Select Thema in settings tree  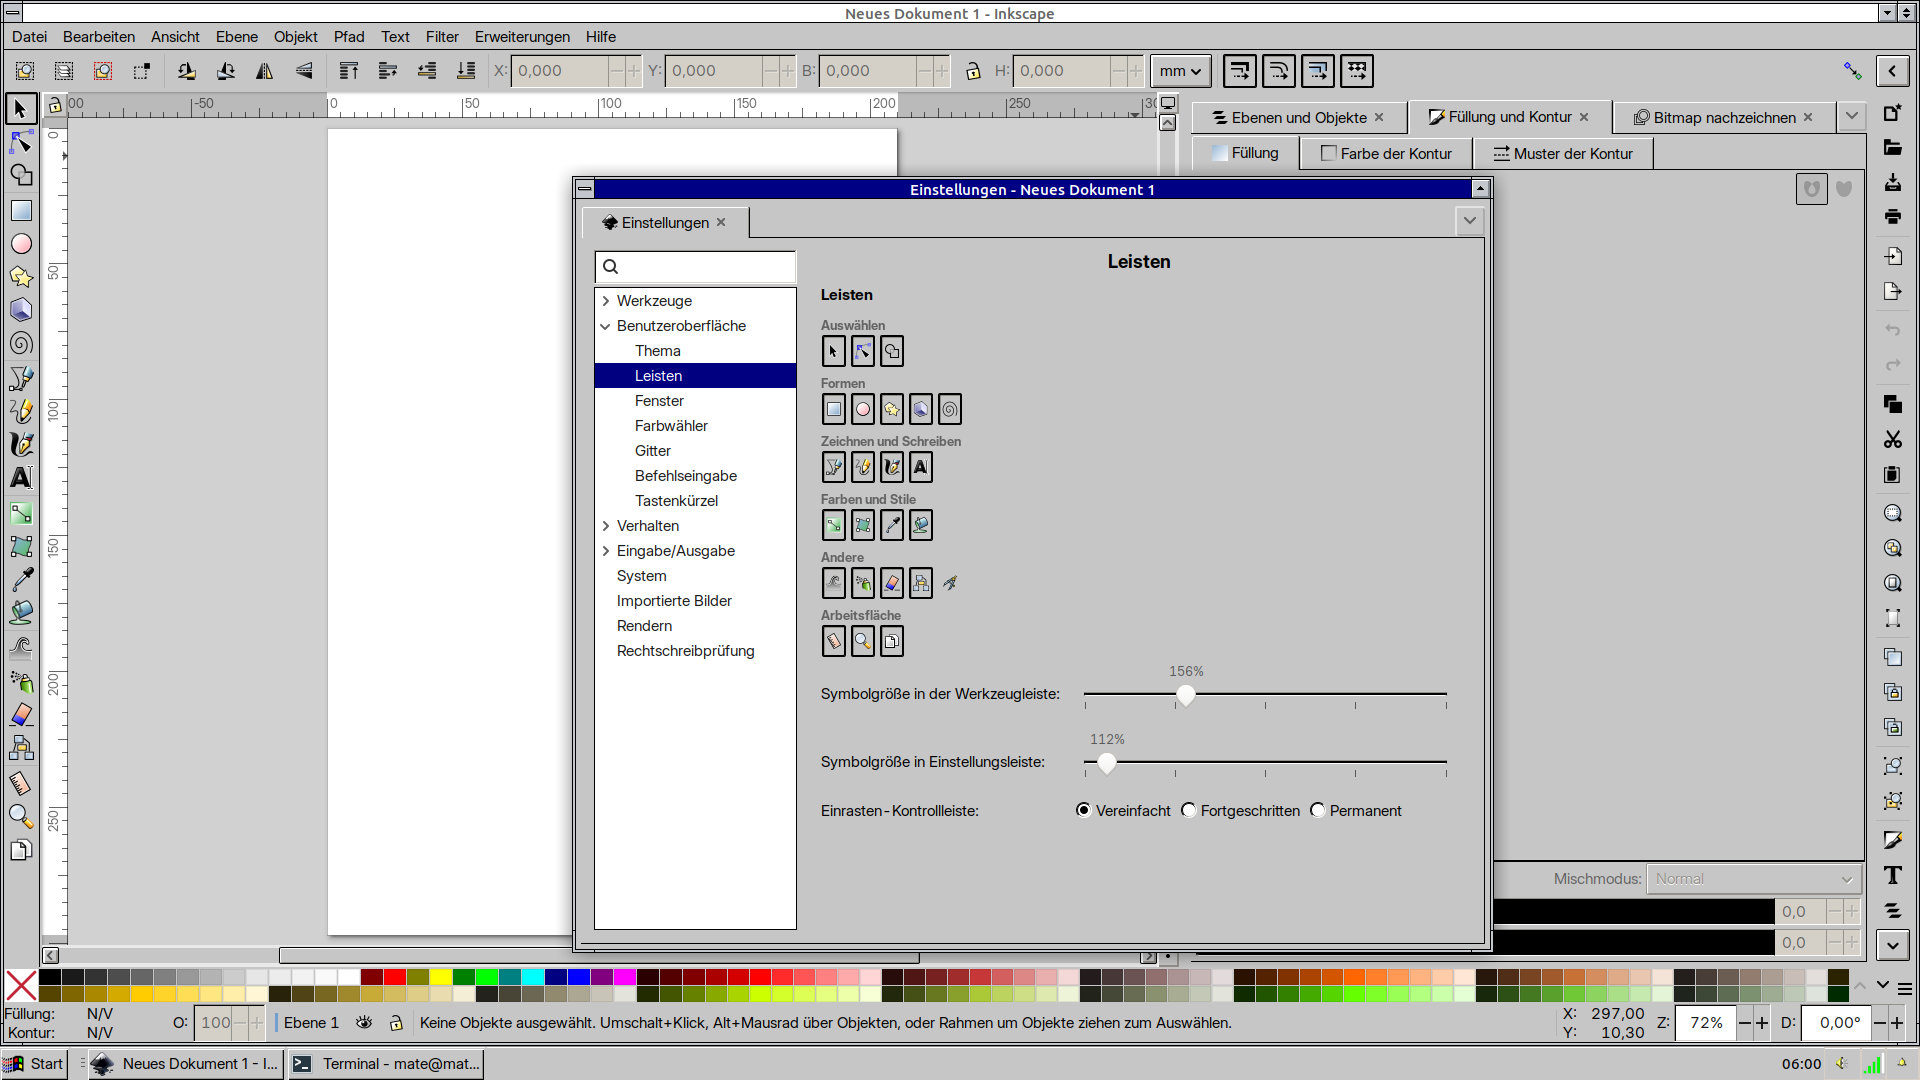[x=658, y=351]
